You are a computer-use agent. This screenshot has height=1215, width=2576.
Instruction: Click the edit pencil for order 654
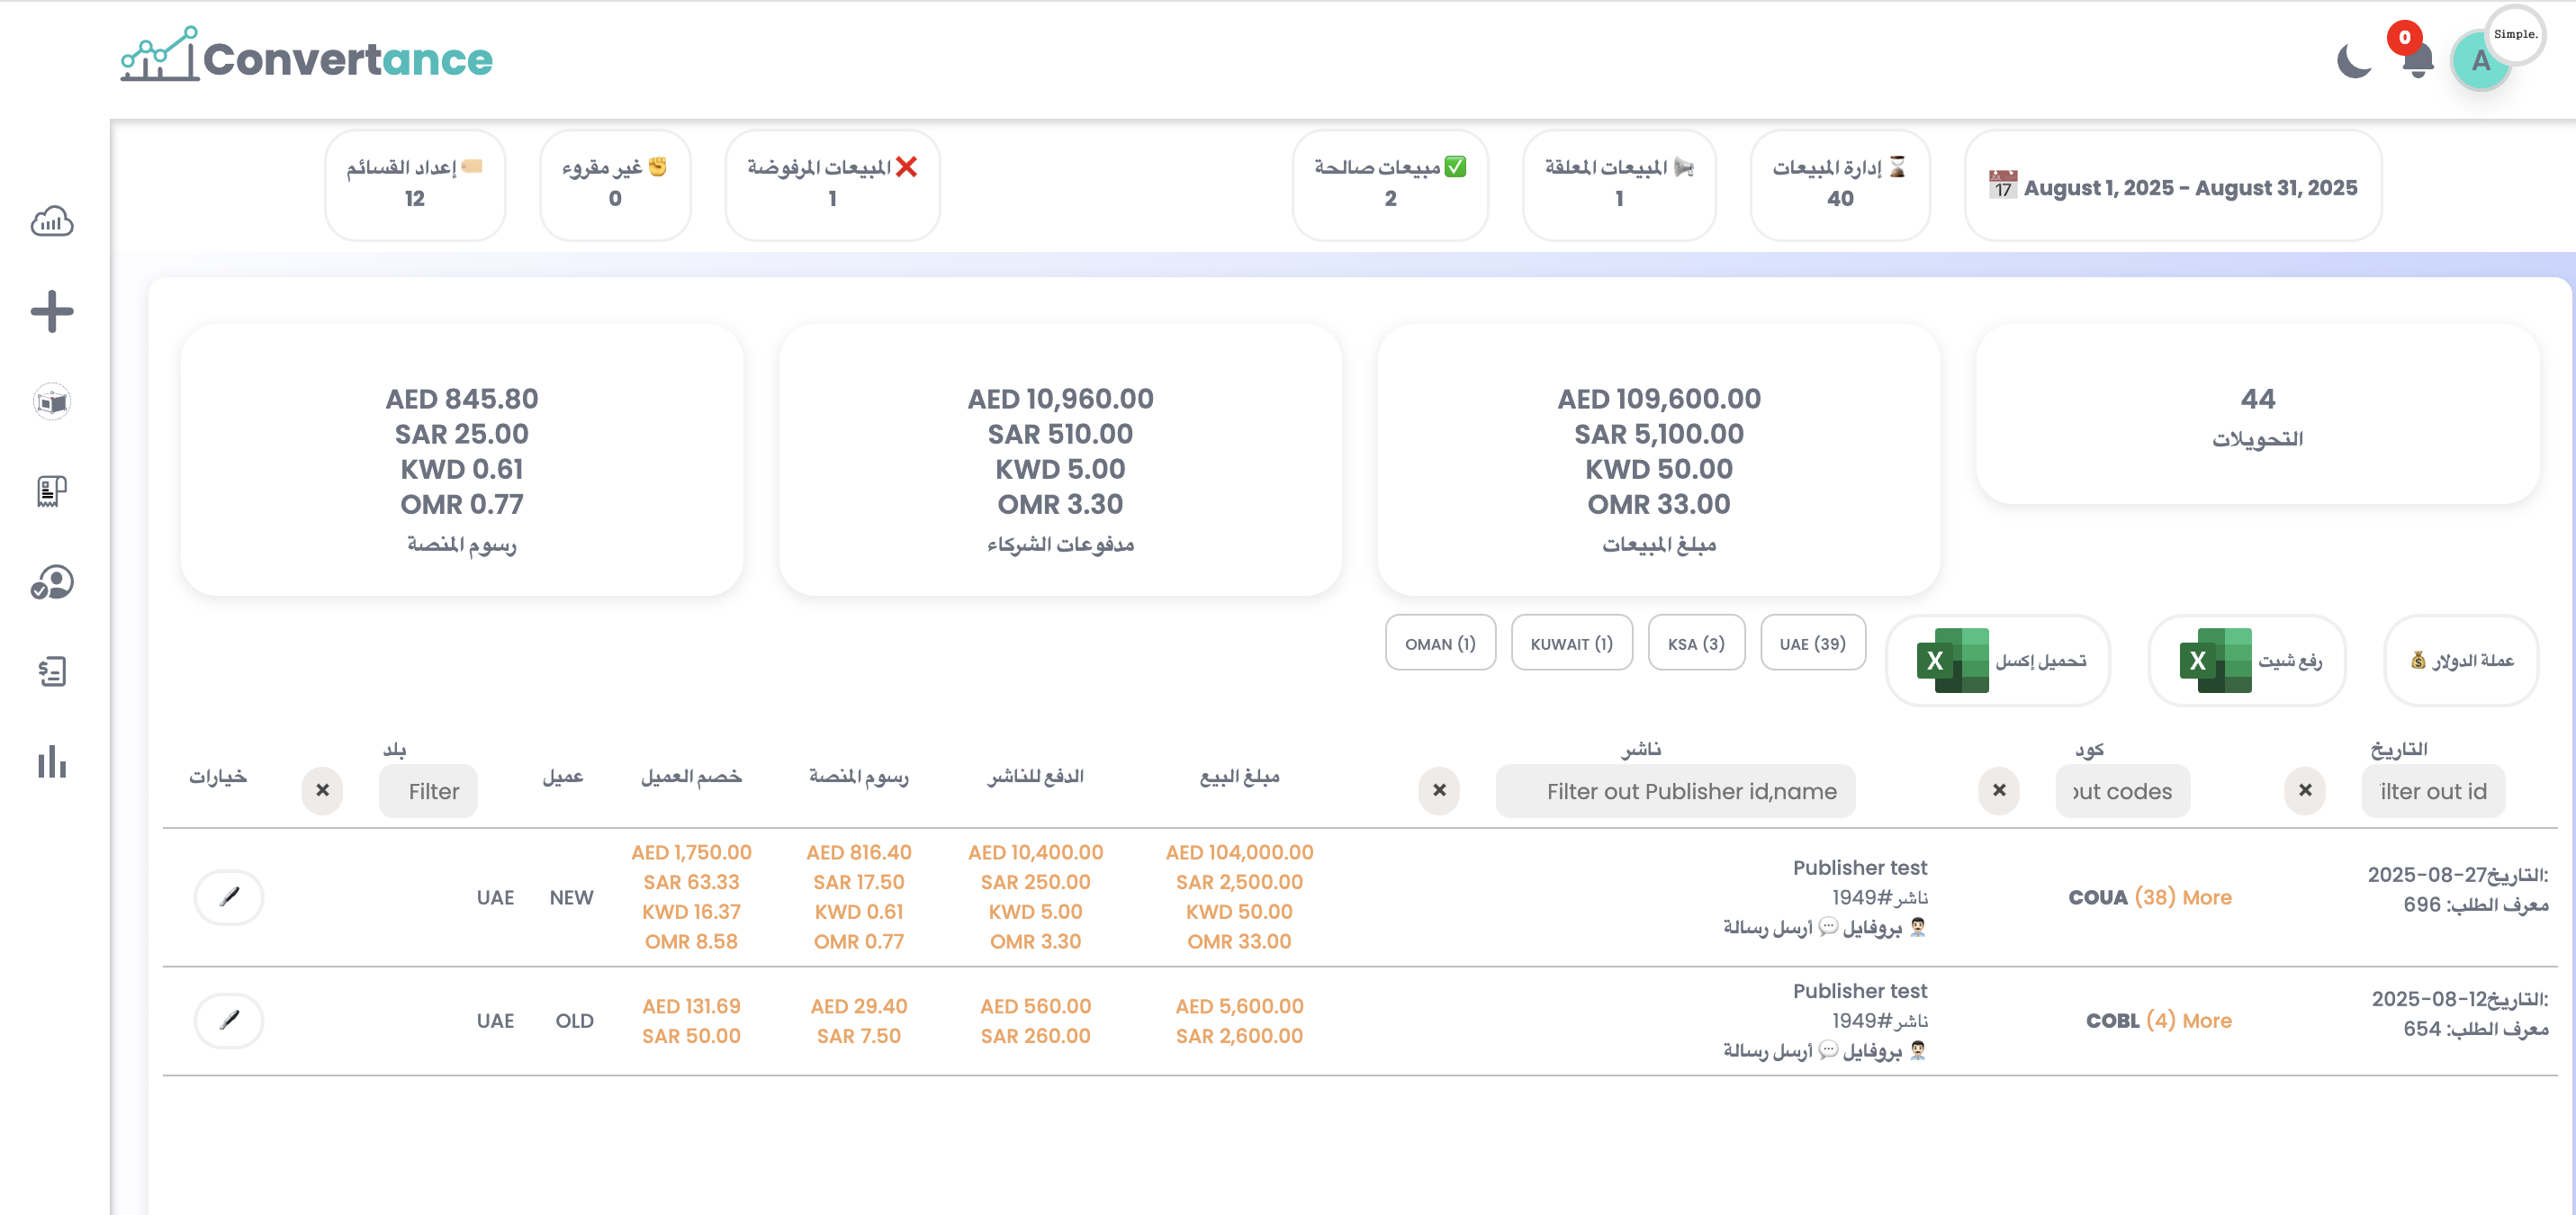pyautogui.click(x=229, y=1020)
